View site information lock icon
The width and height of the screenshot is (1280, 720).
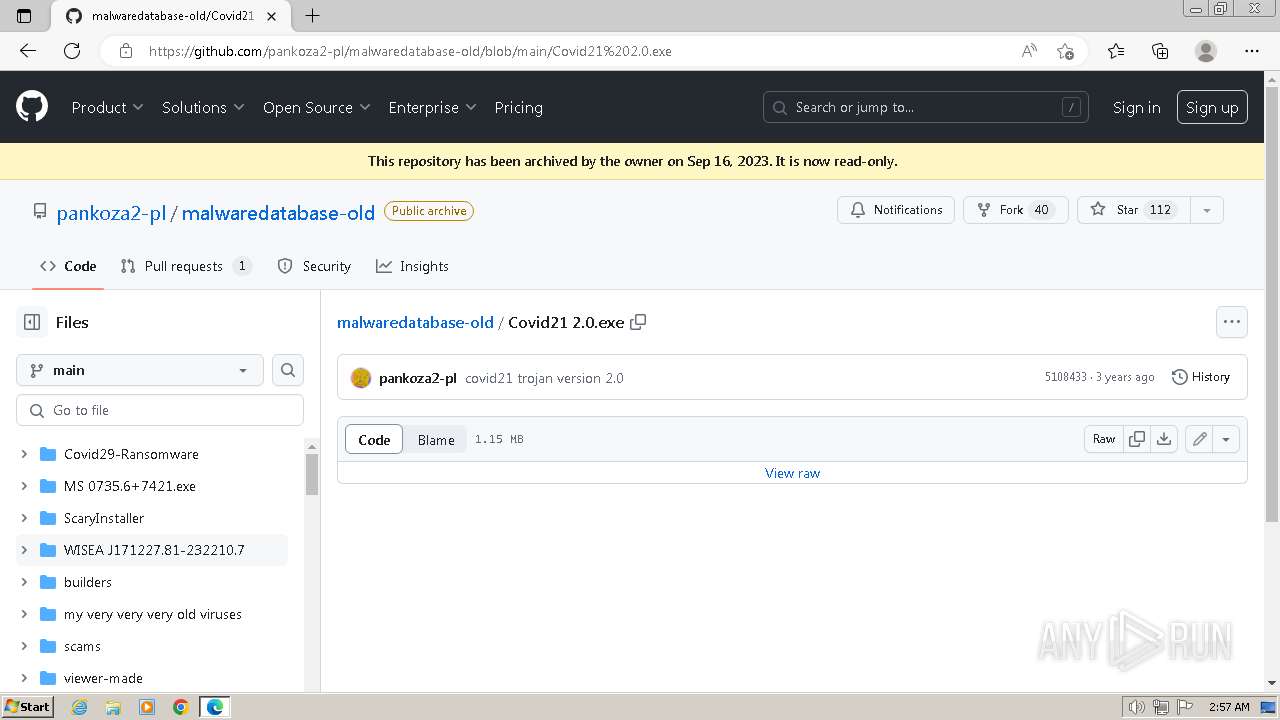(125, 51)
